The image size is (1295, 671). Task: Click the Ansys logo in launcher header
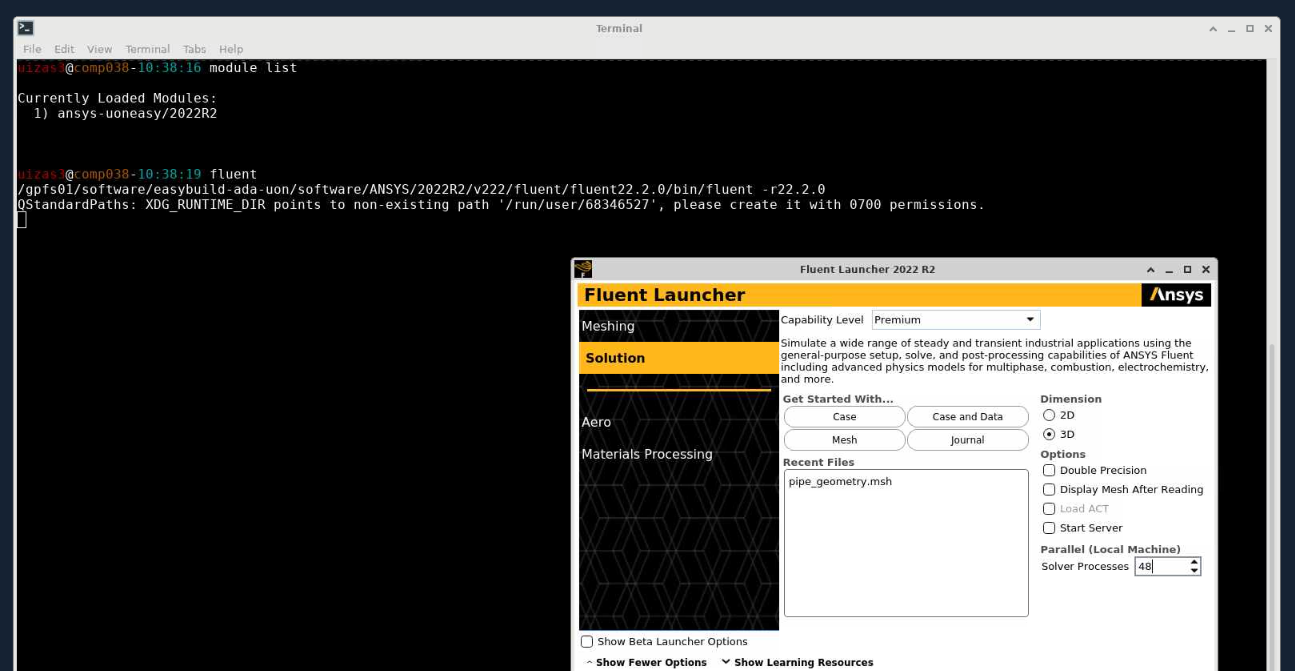click(x=1176, y=295)
